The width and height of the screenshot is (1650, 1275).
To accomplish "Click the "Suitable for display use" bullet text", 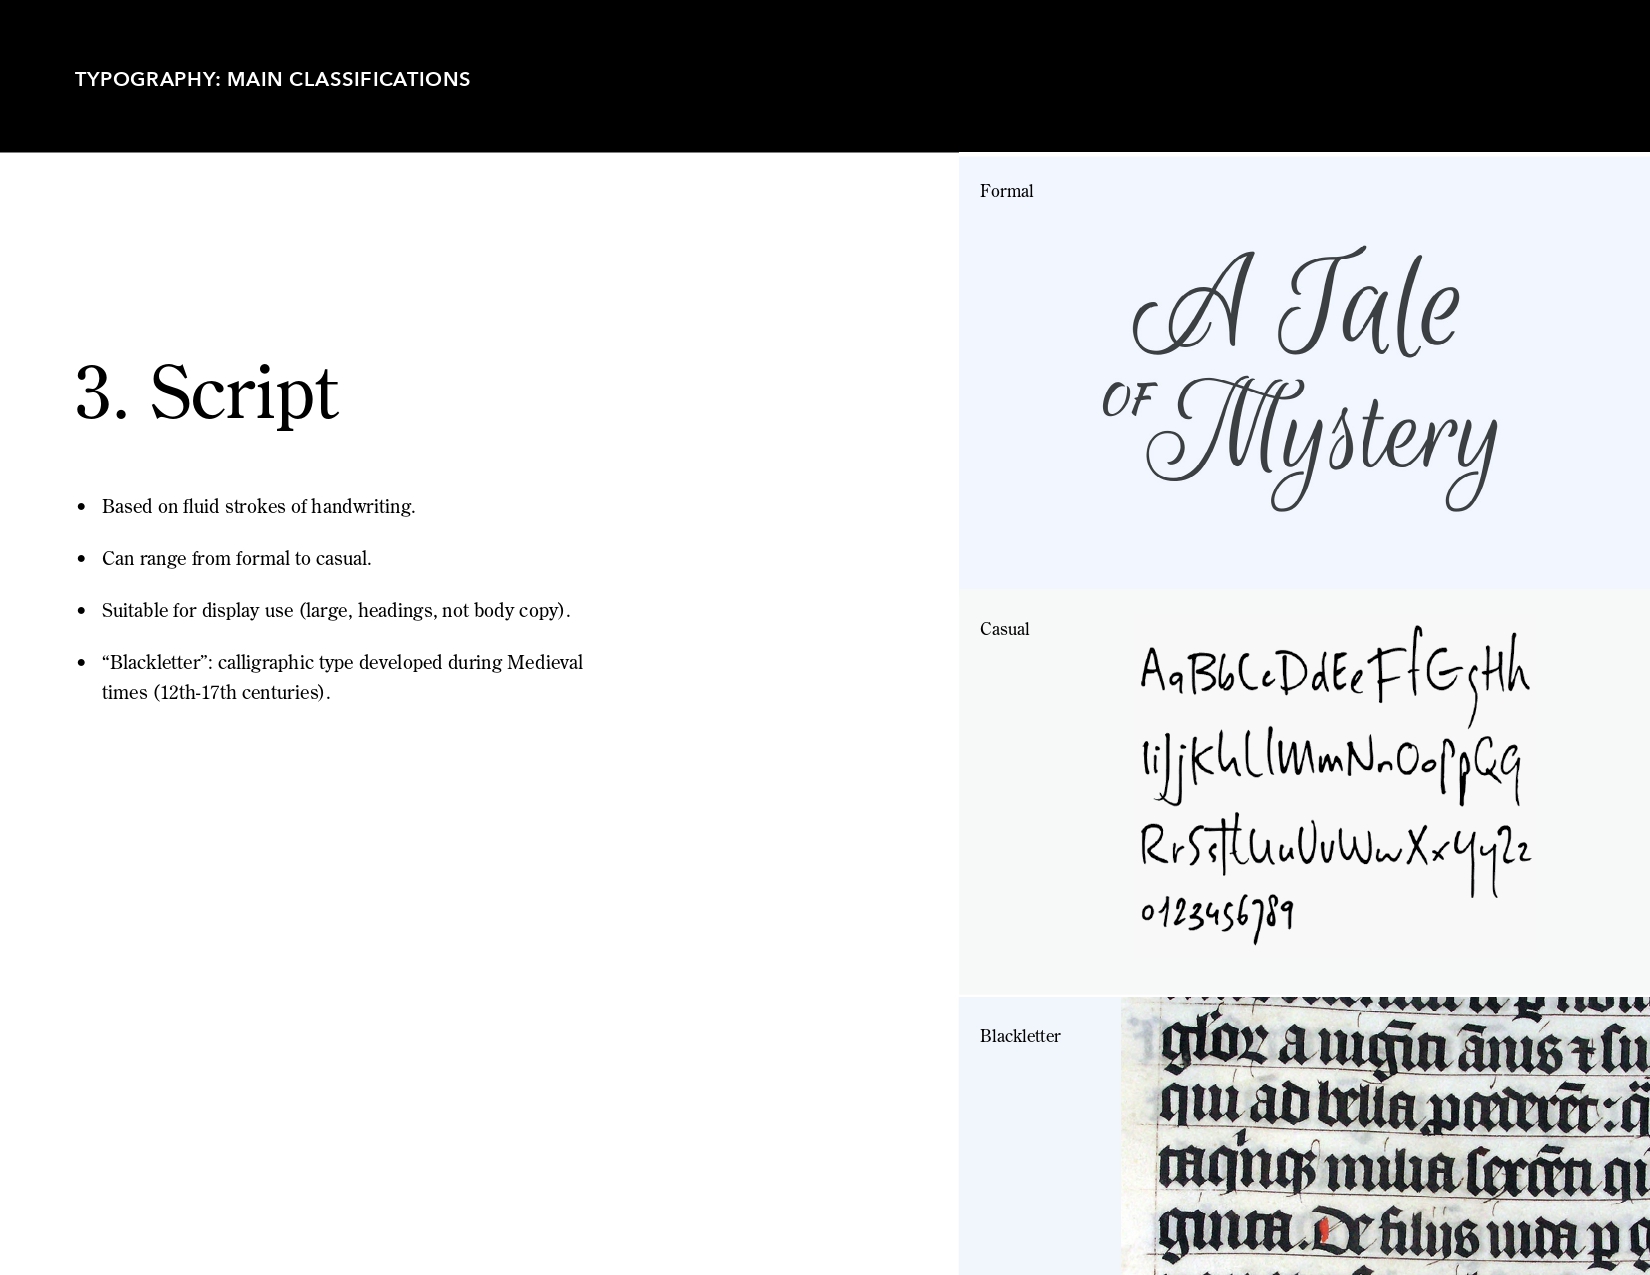I will (336, 611).
